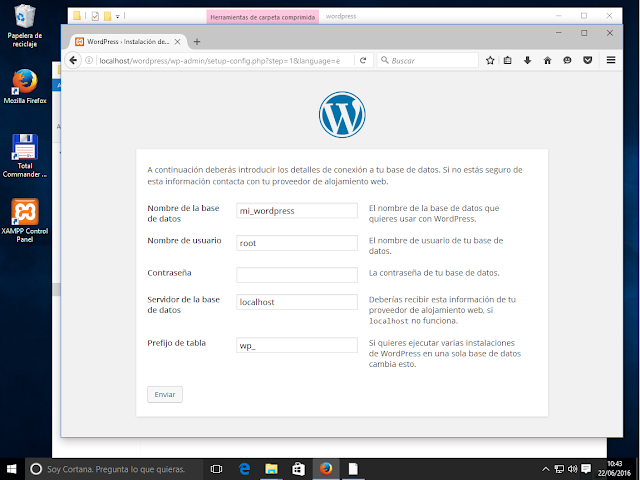
Task: Click the Firefox back arrow button
Action: (73, 60)
